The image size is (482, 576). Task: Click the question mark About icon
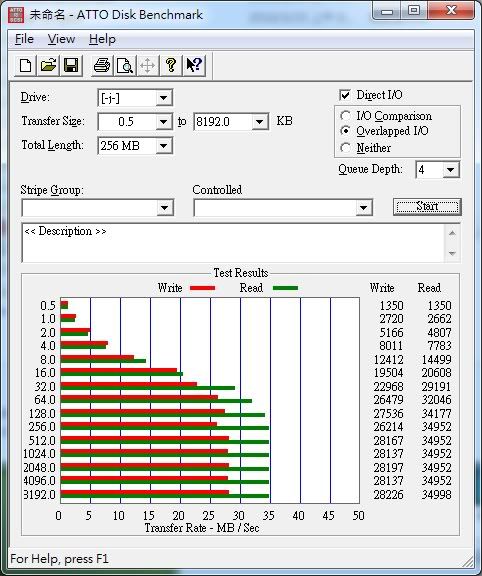pyautogui.click(x=170, y=66)
